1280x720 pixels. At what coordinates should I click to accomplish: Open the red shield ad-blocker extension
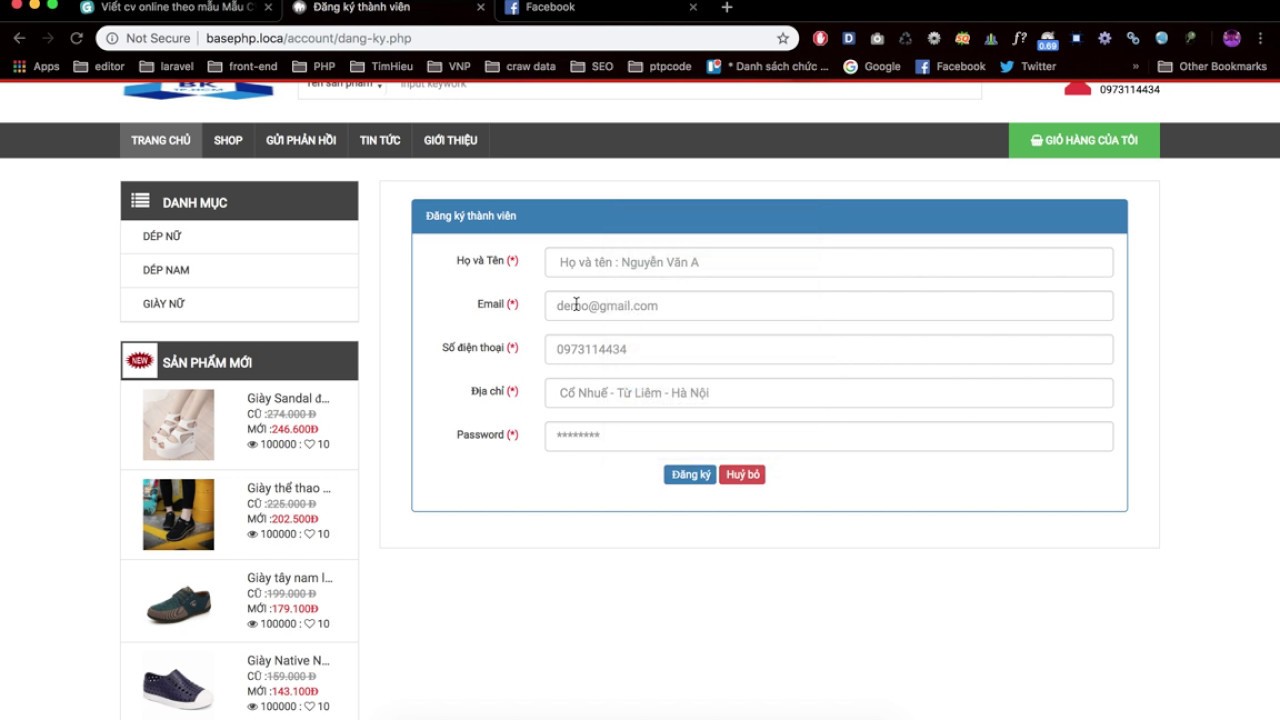click(x=820, y=38)
